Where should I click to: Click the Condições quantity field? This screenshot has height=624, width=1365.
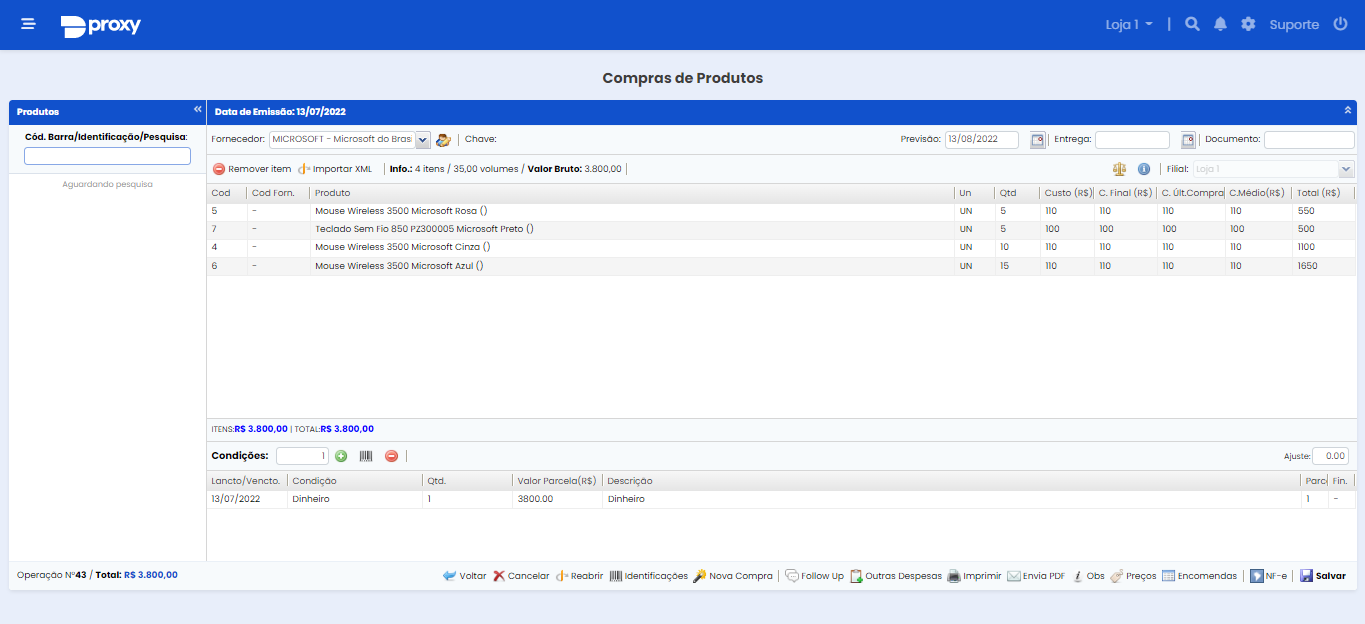pyautogui.click(x=302, y=456)
